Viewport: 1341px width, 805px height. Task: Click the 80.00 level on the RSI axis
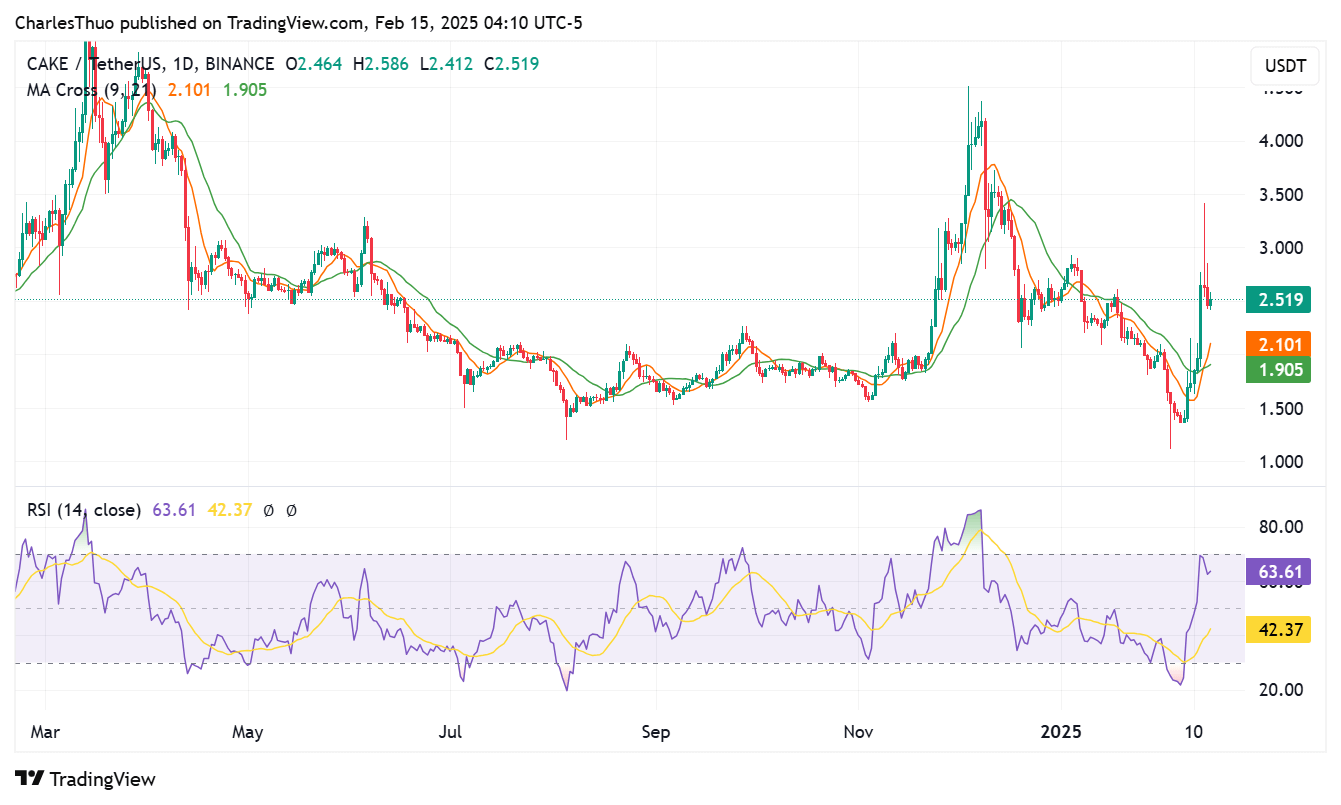(1279, 527)
